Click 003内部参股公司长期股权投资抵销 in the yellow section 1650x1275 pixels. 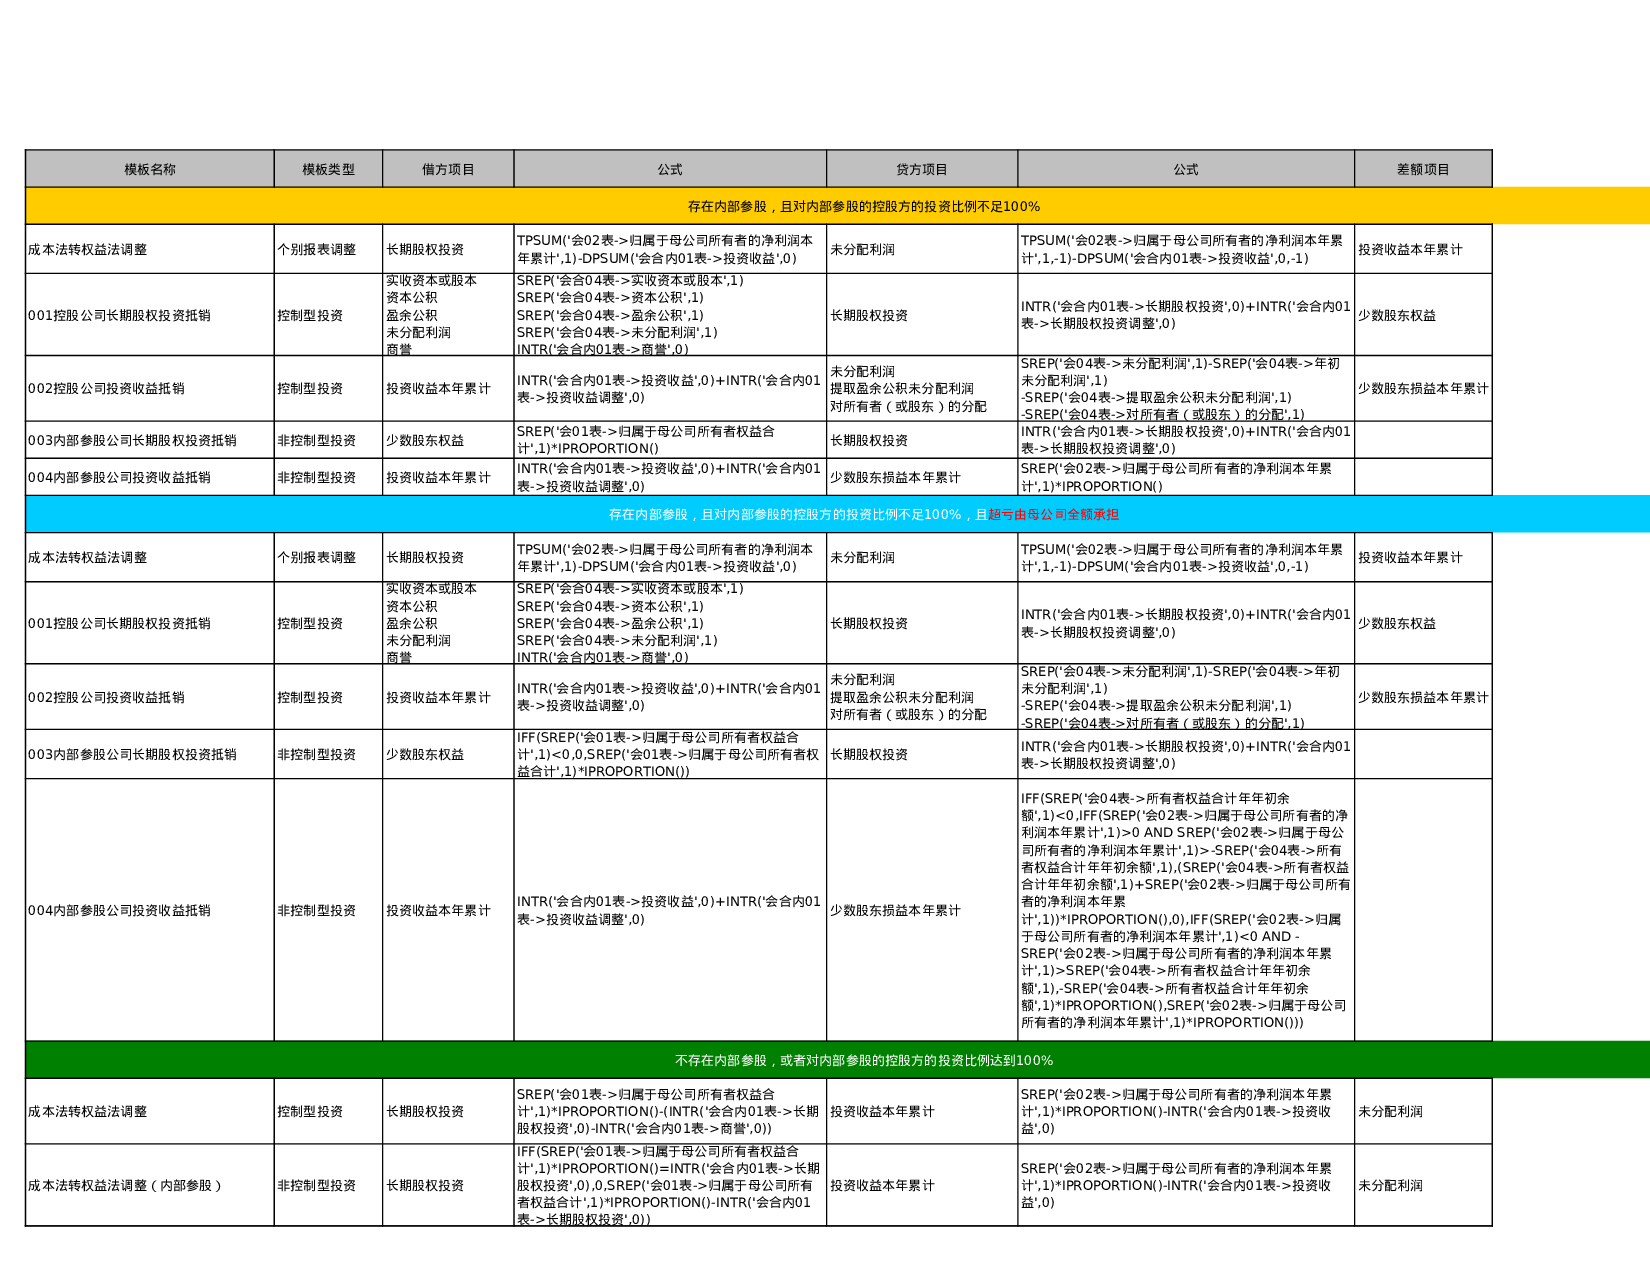[x=132, y=440]
